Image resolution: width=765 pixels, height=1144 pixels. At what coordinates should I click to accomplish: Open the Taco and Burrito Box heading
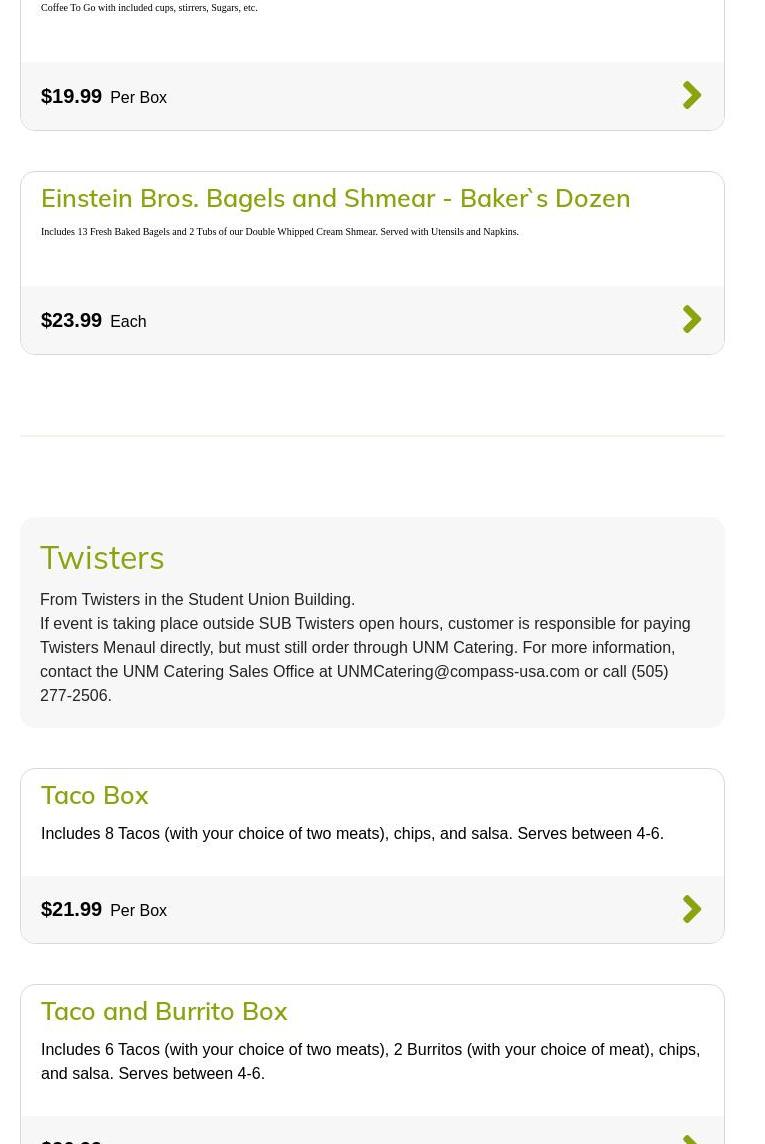point(164,1011)
